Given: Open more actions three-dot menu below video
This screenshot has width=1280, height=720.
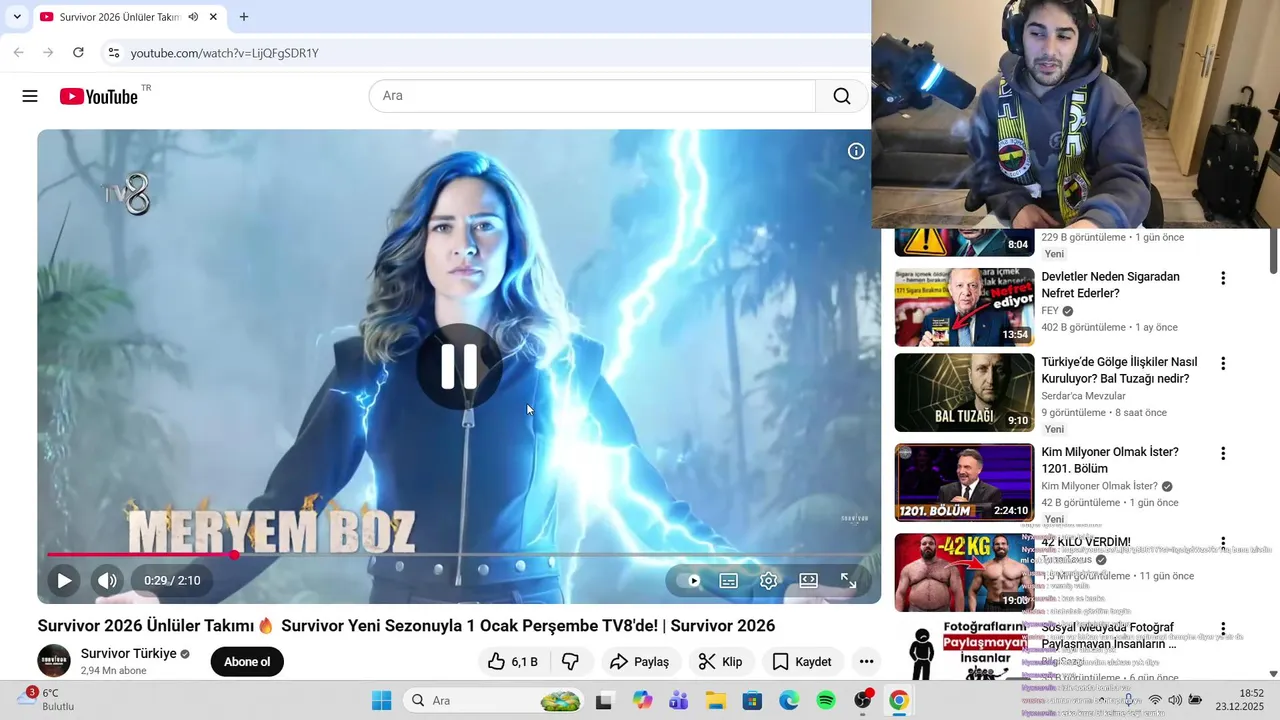Looking at the screenshot, I should (x=866, y=661).
